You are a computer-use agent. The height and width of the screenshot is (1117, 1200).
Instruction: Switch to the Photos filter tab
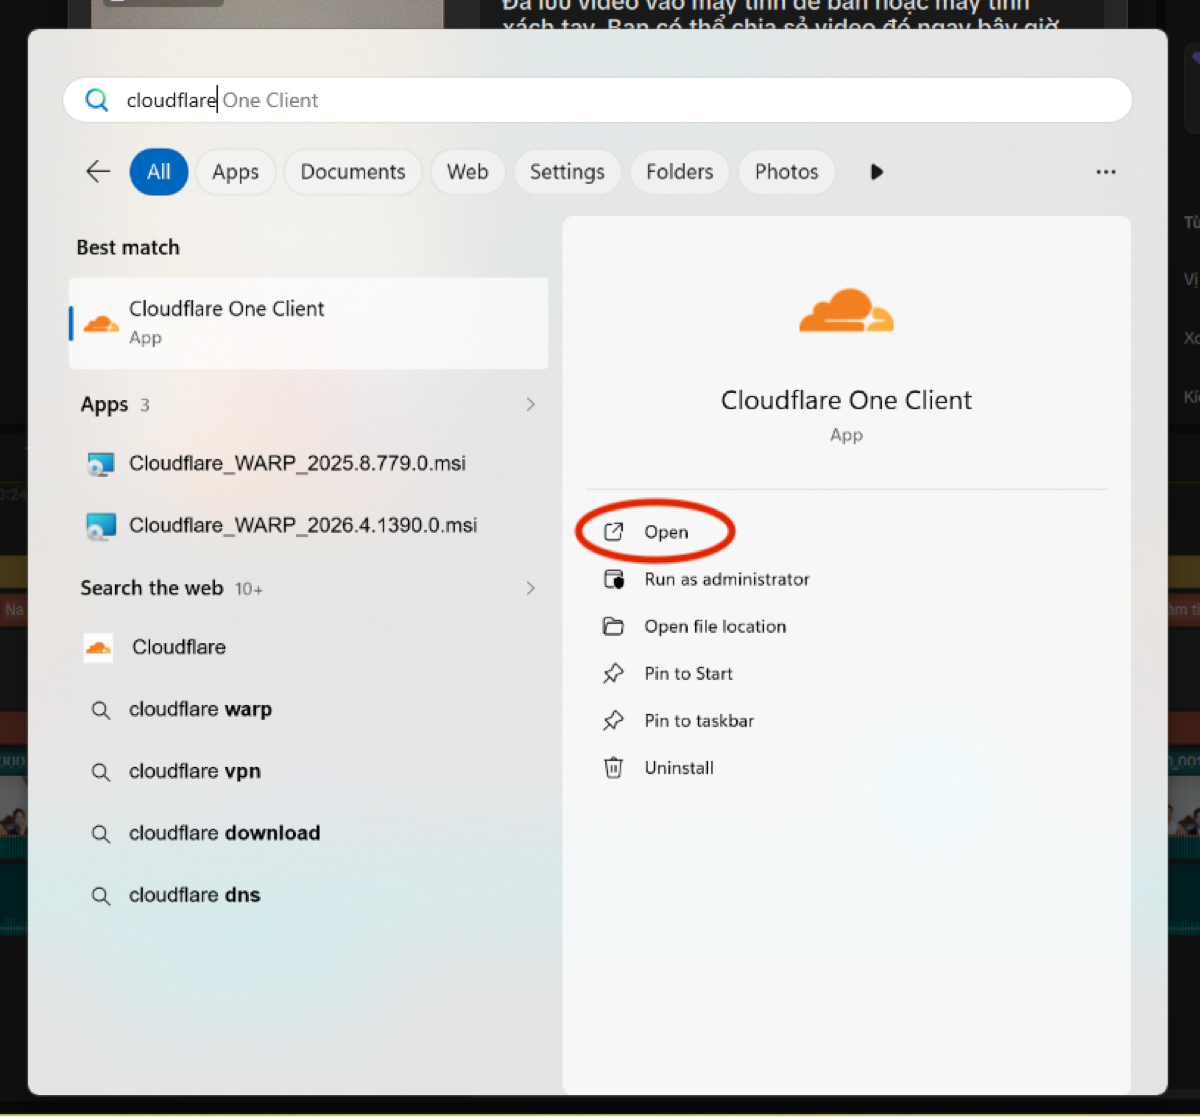786,172
